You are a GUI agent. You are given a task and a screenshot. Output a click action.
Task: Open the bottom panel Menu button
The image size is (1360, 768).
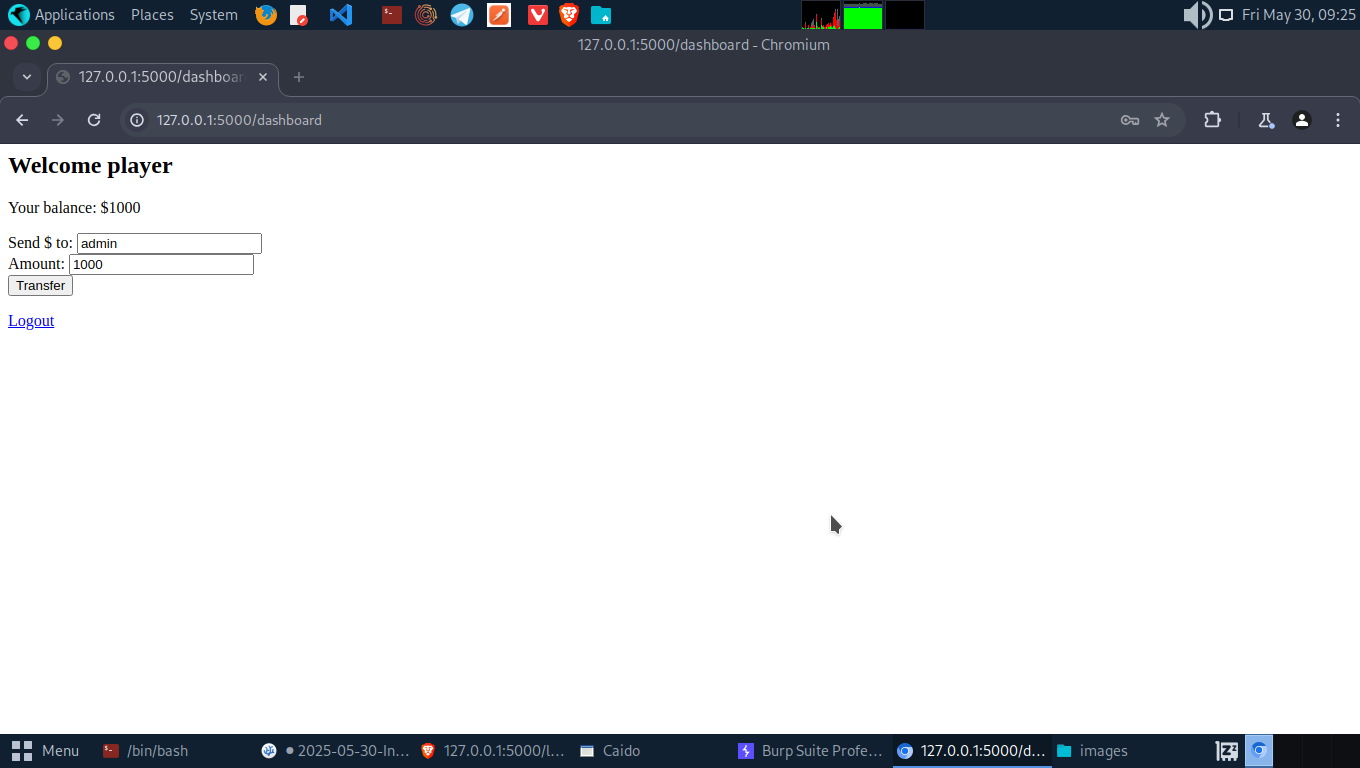(46, 751)
